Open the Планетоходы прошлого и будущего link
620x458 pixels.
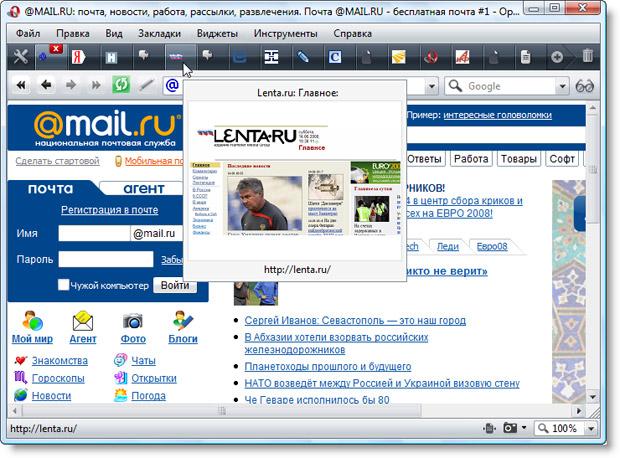(328, 366)
